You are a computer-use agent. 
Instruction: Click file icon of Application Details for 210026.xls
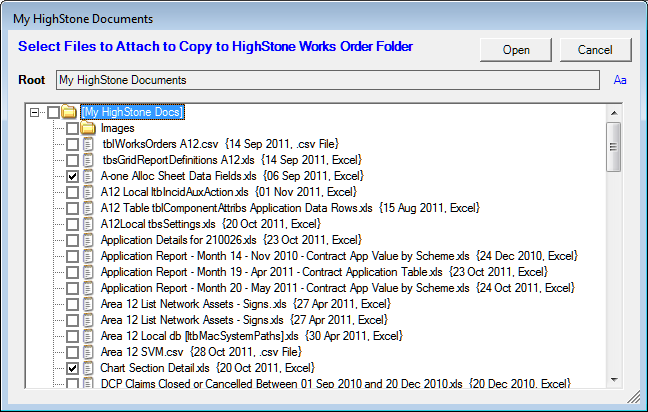pos(88,241)
